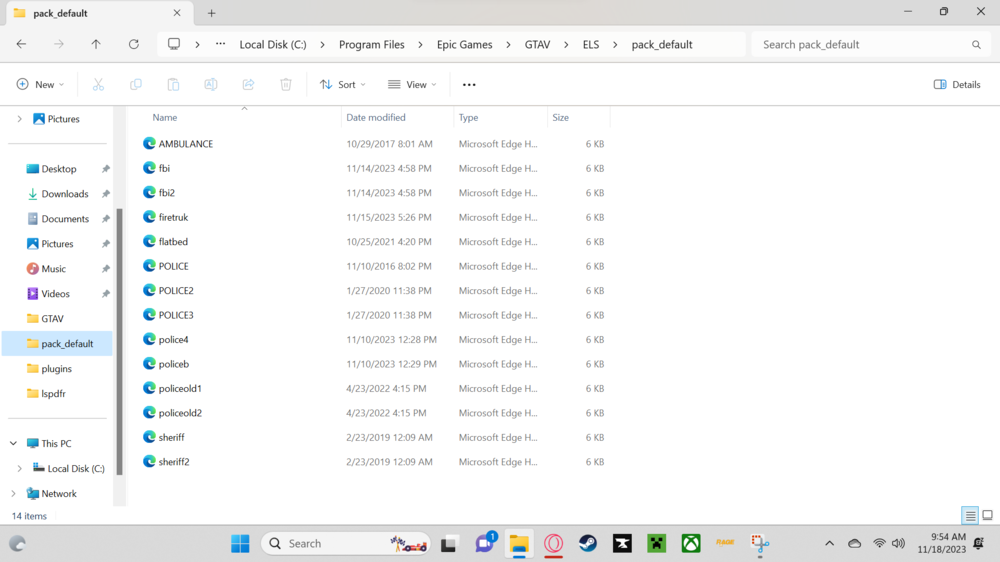Open the View dropdown

pos(412,84)
